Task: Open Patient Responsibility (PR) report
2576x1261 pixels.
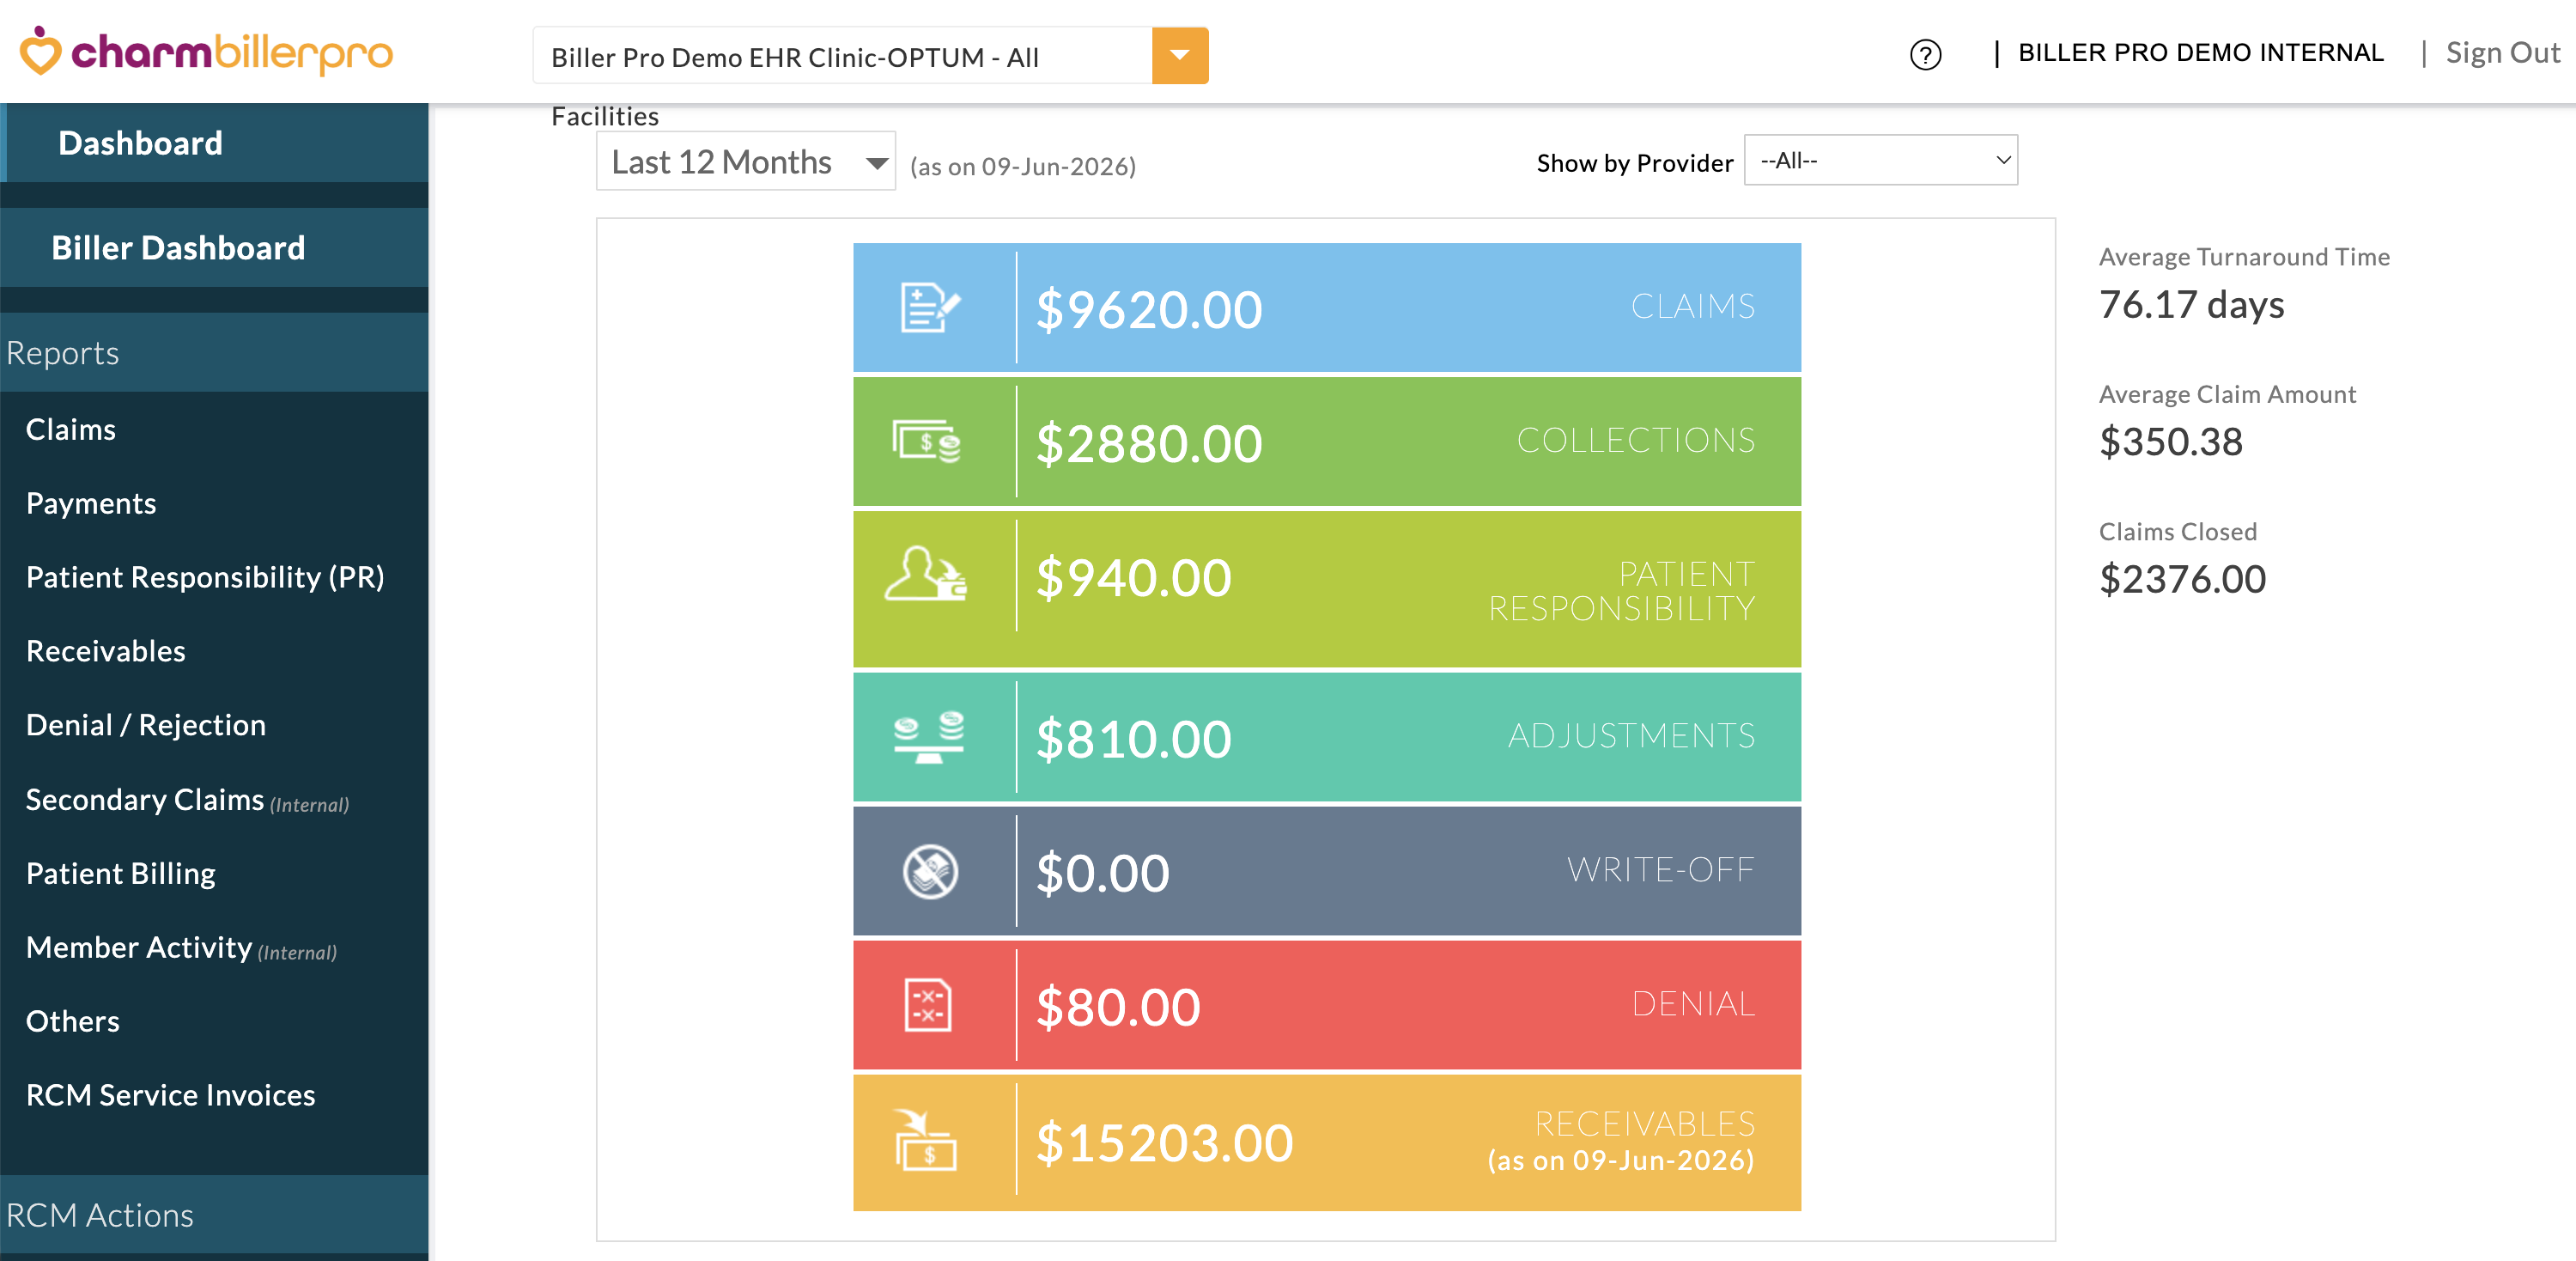Action: tap(205, 577)
